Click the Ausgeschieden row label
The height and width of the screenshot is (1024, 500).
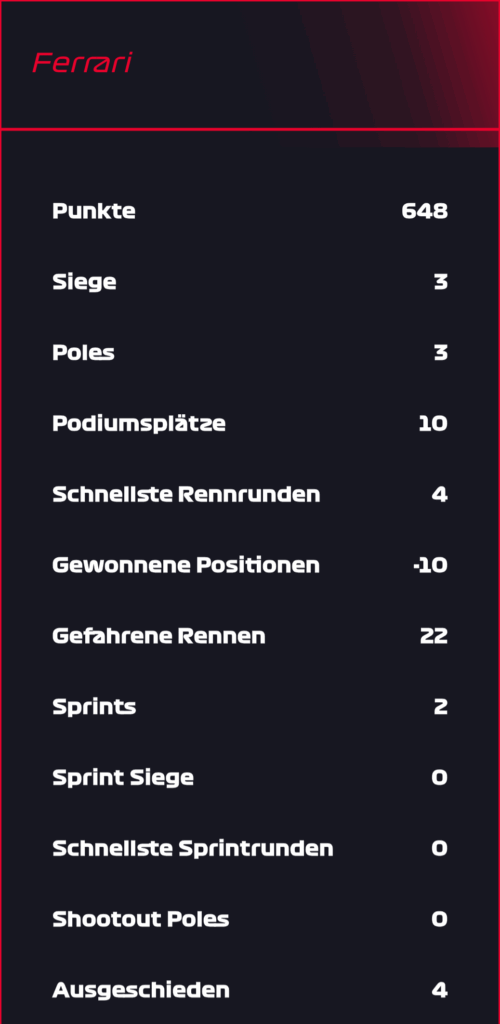141,990
